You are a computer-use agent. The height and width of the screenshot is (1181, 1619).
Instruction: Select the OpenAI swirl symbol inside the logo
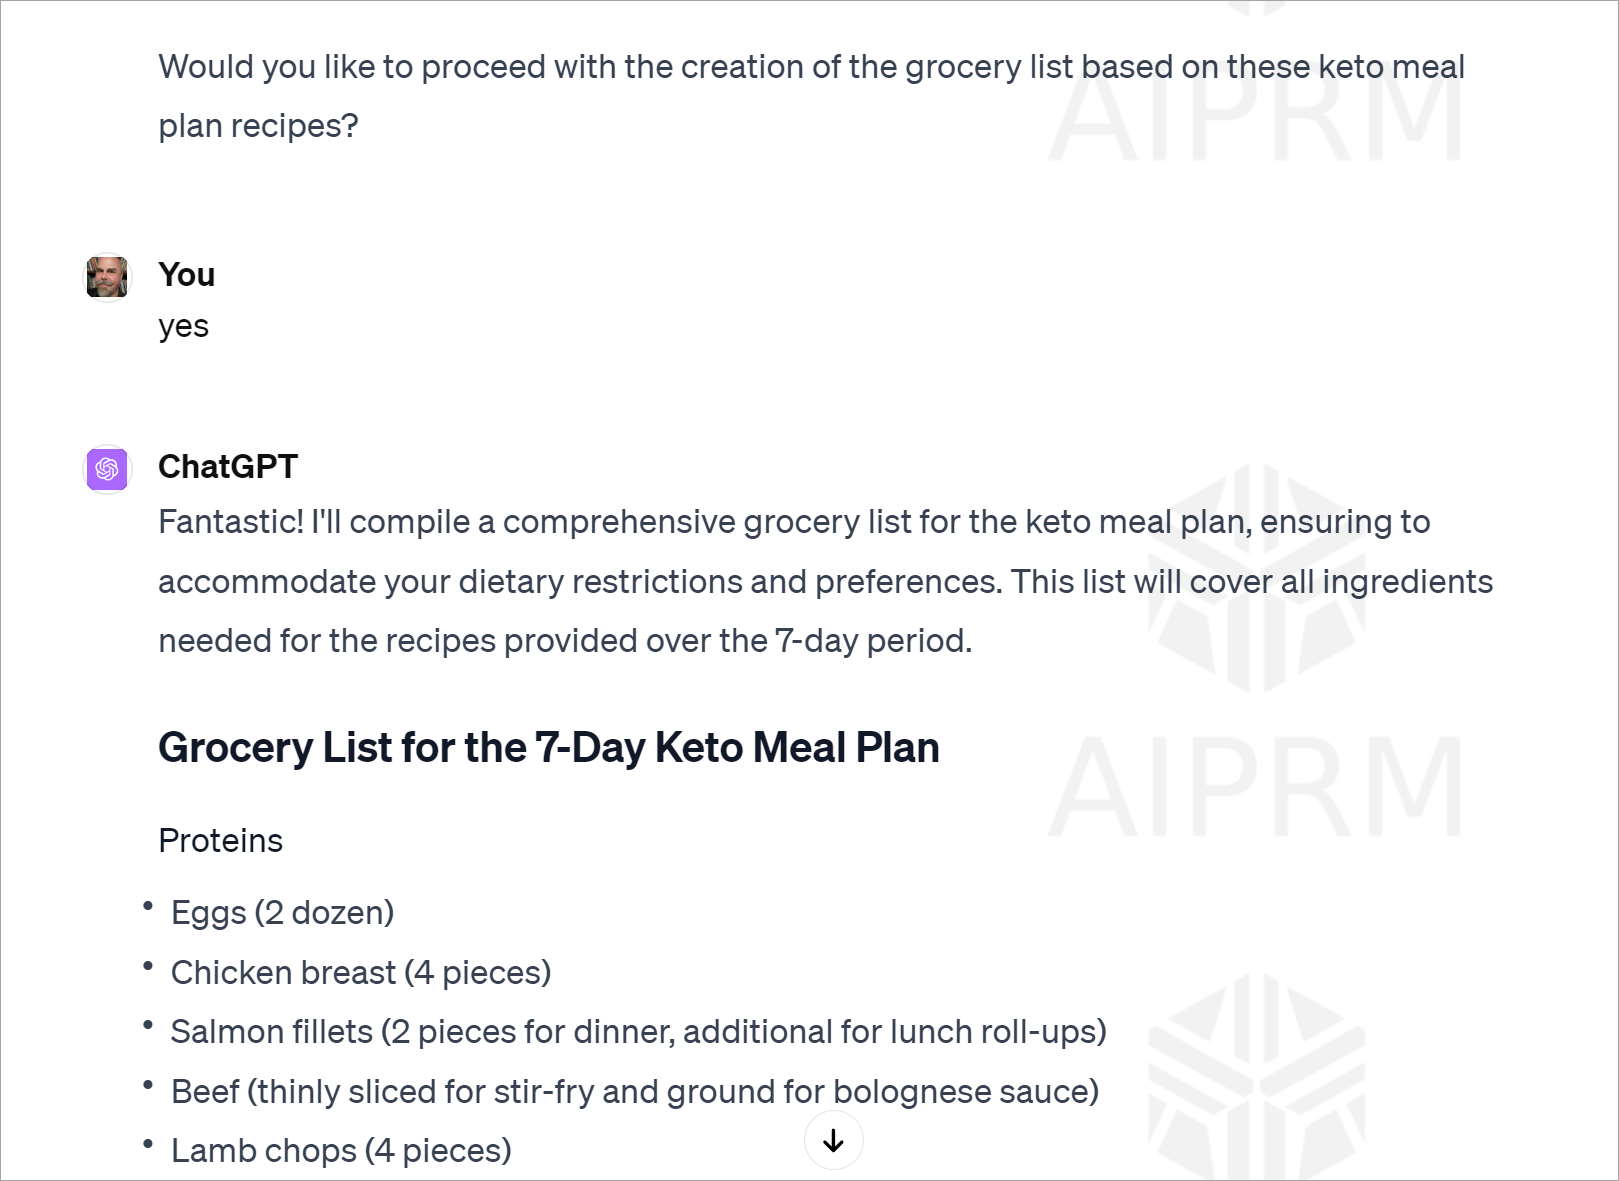point(106,468)
